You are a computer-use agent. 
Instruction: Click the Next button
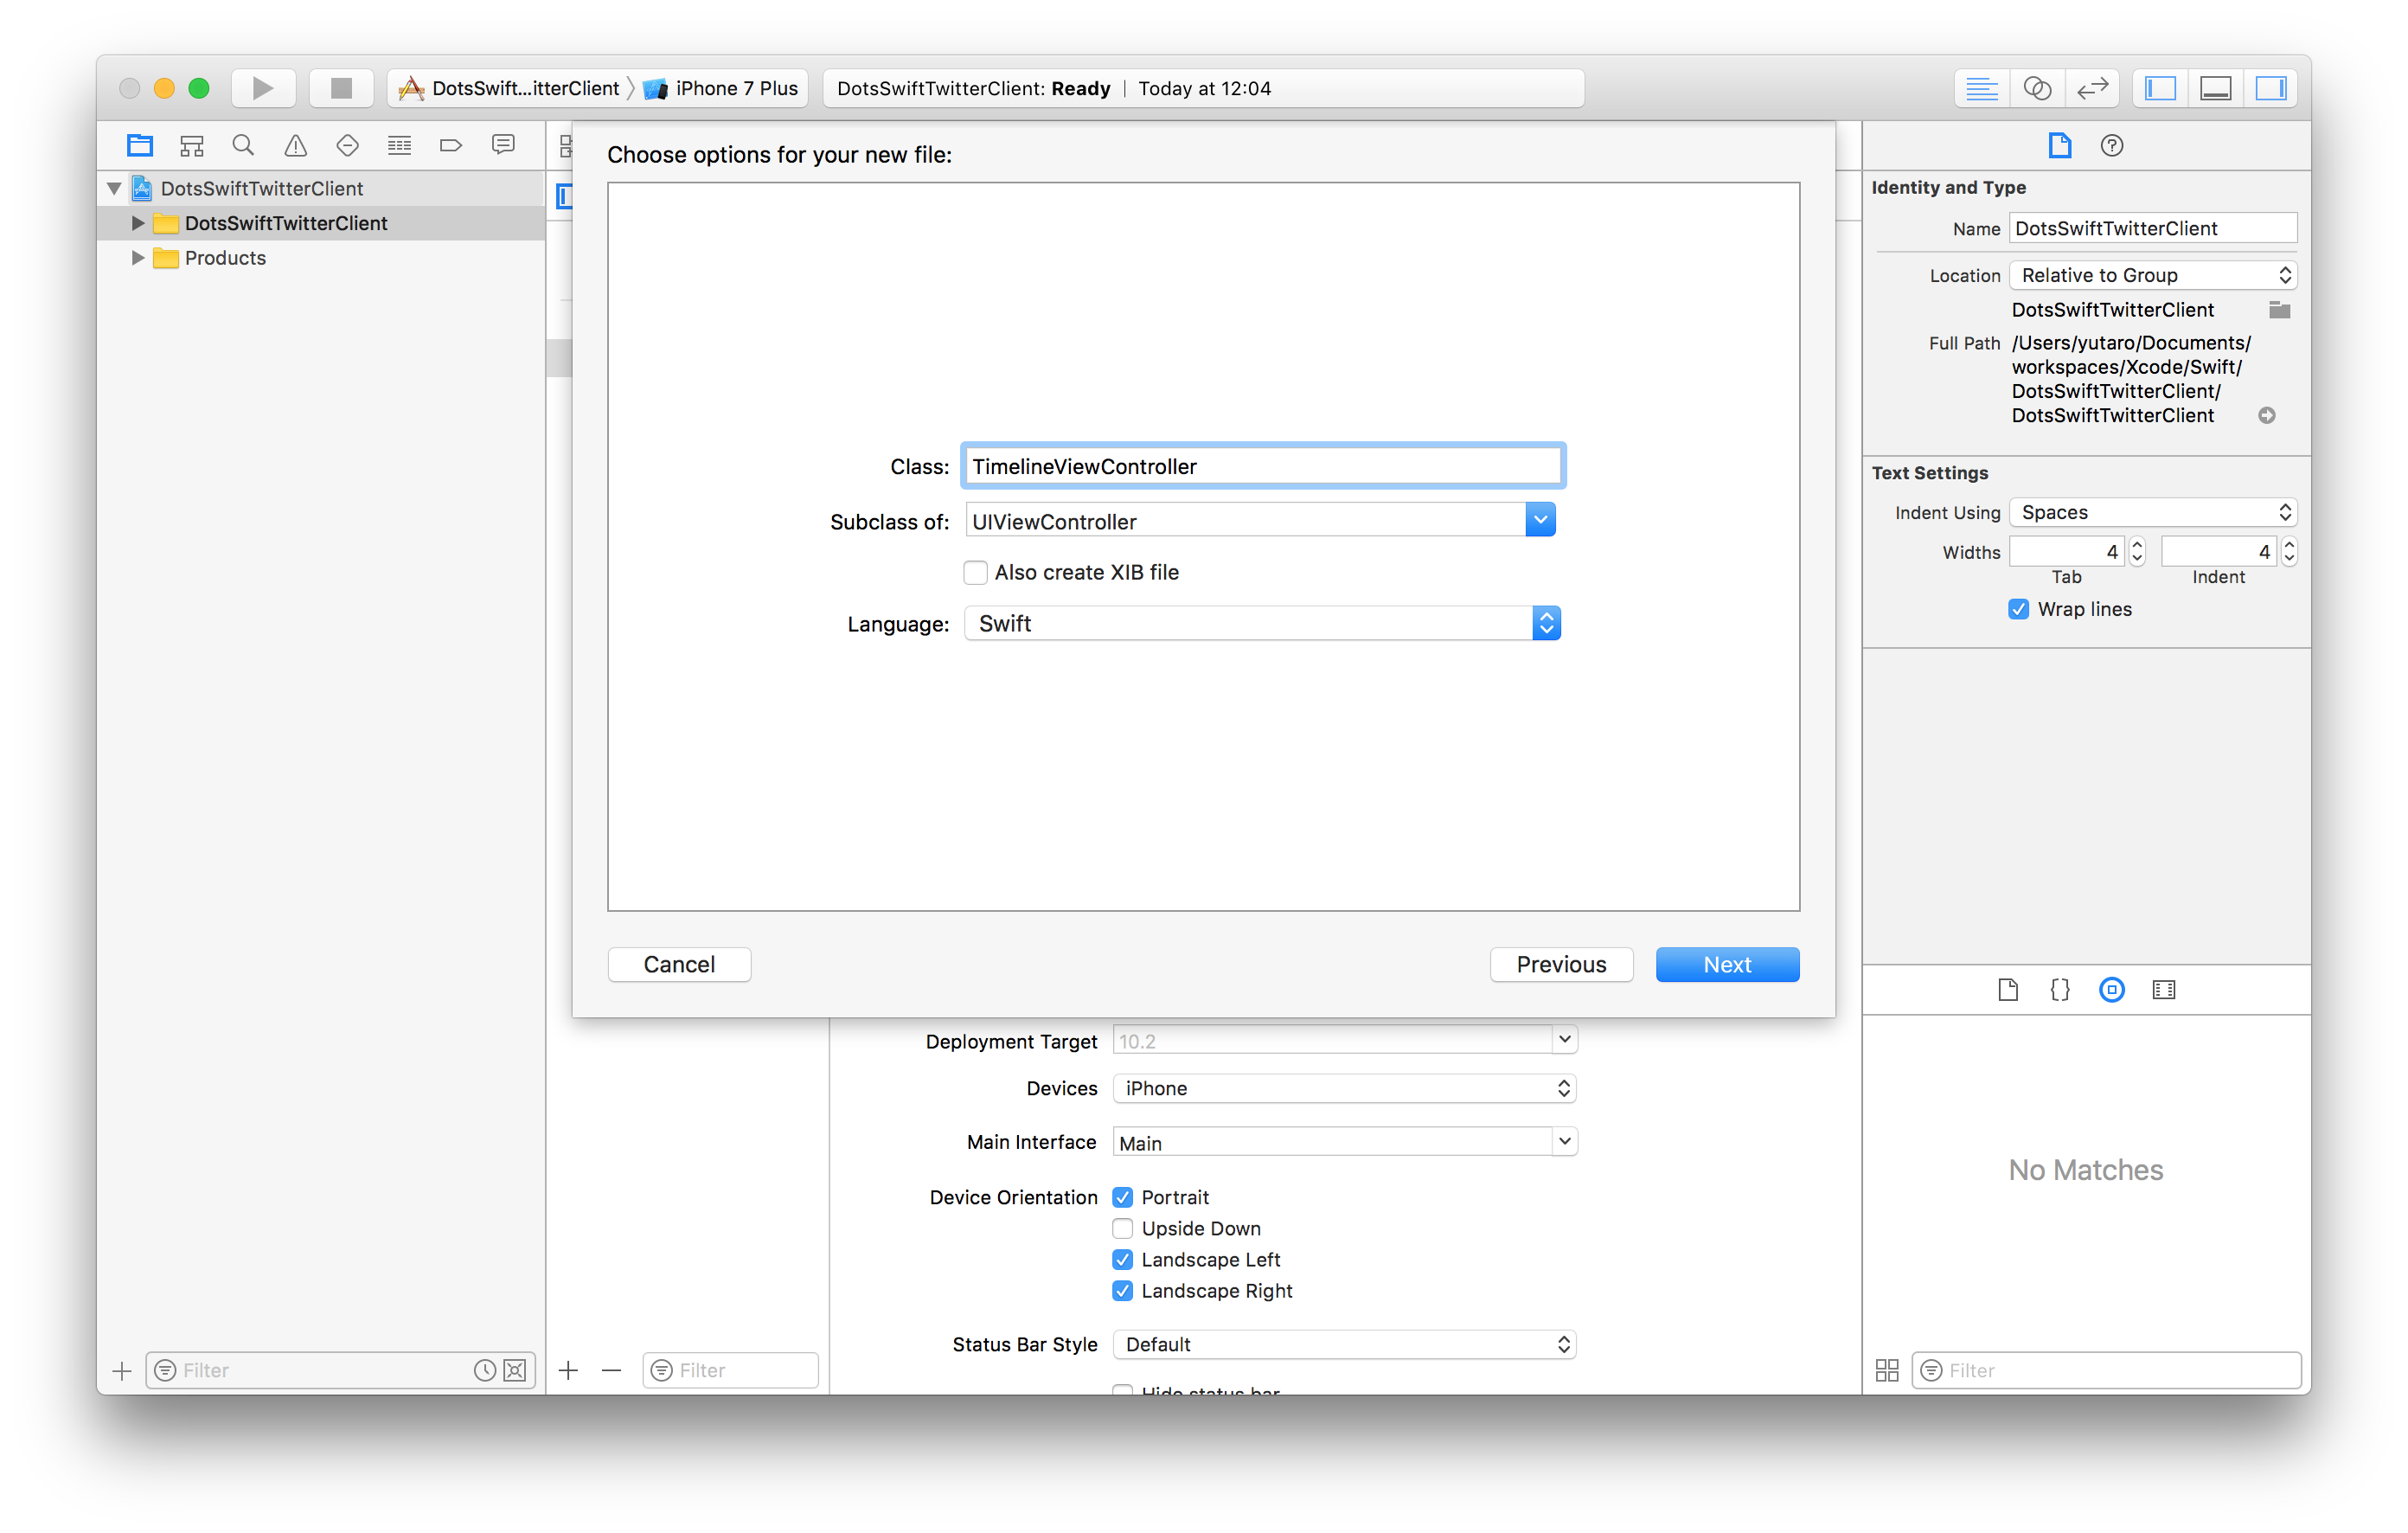pyautogui.click(x=1727, y=964)
